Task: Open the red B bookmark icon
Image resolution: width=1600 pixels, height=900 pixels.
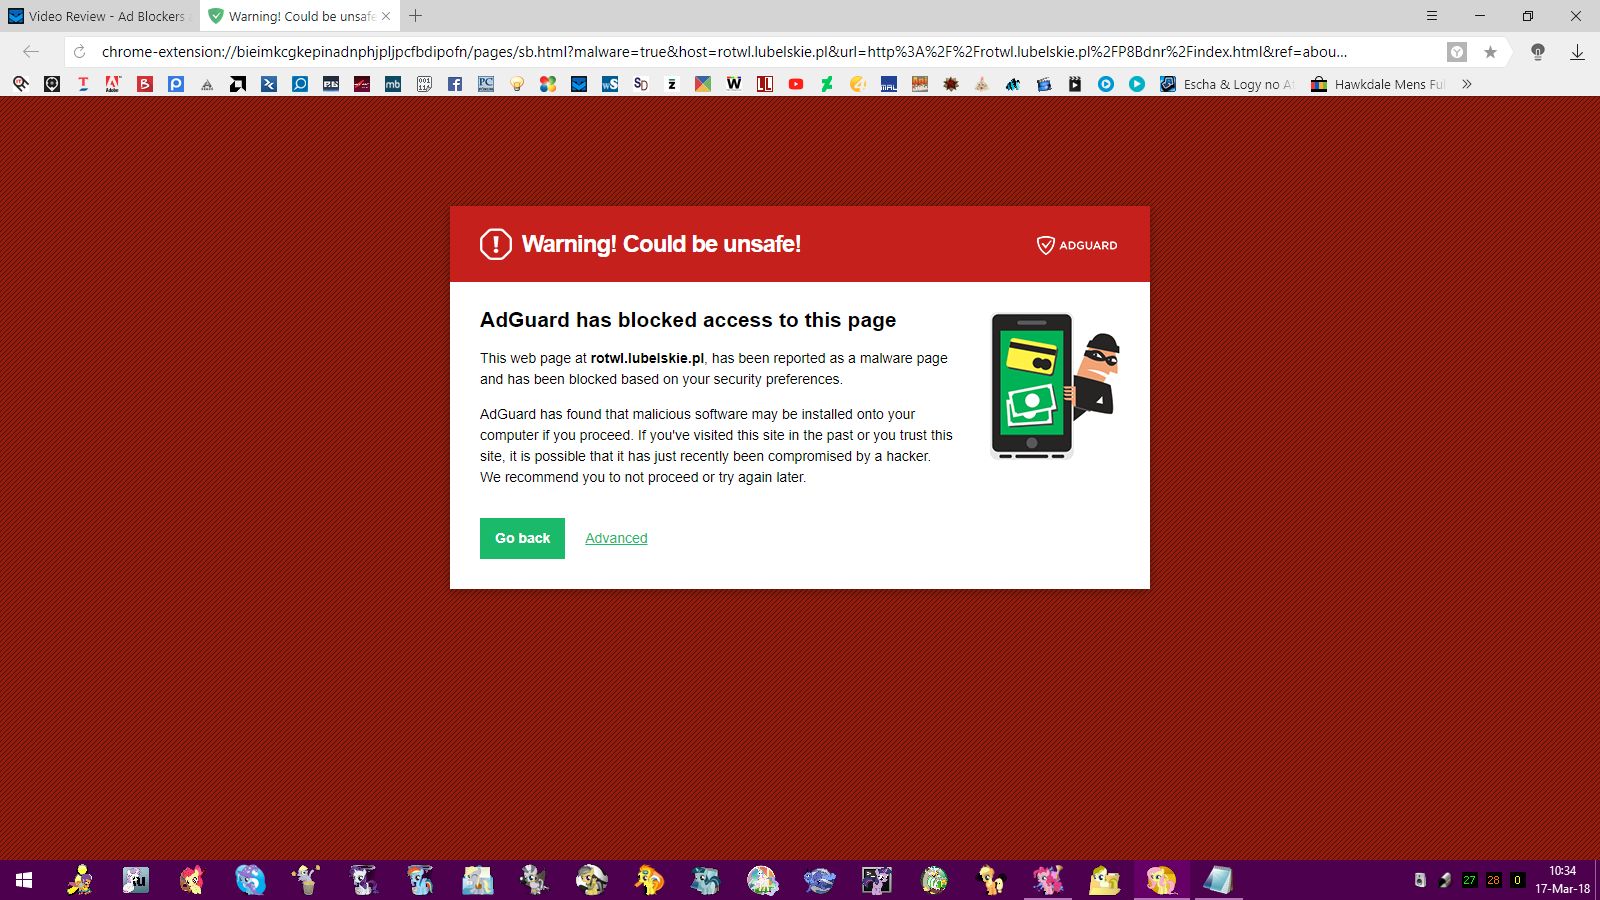Action: pyautogui.click(x=145, y=84)
